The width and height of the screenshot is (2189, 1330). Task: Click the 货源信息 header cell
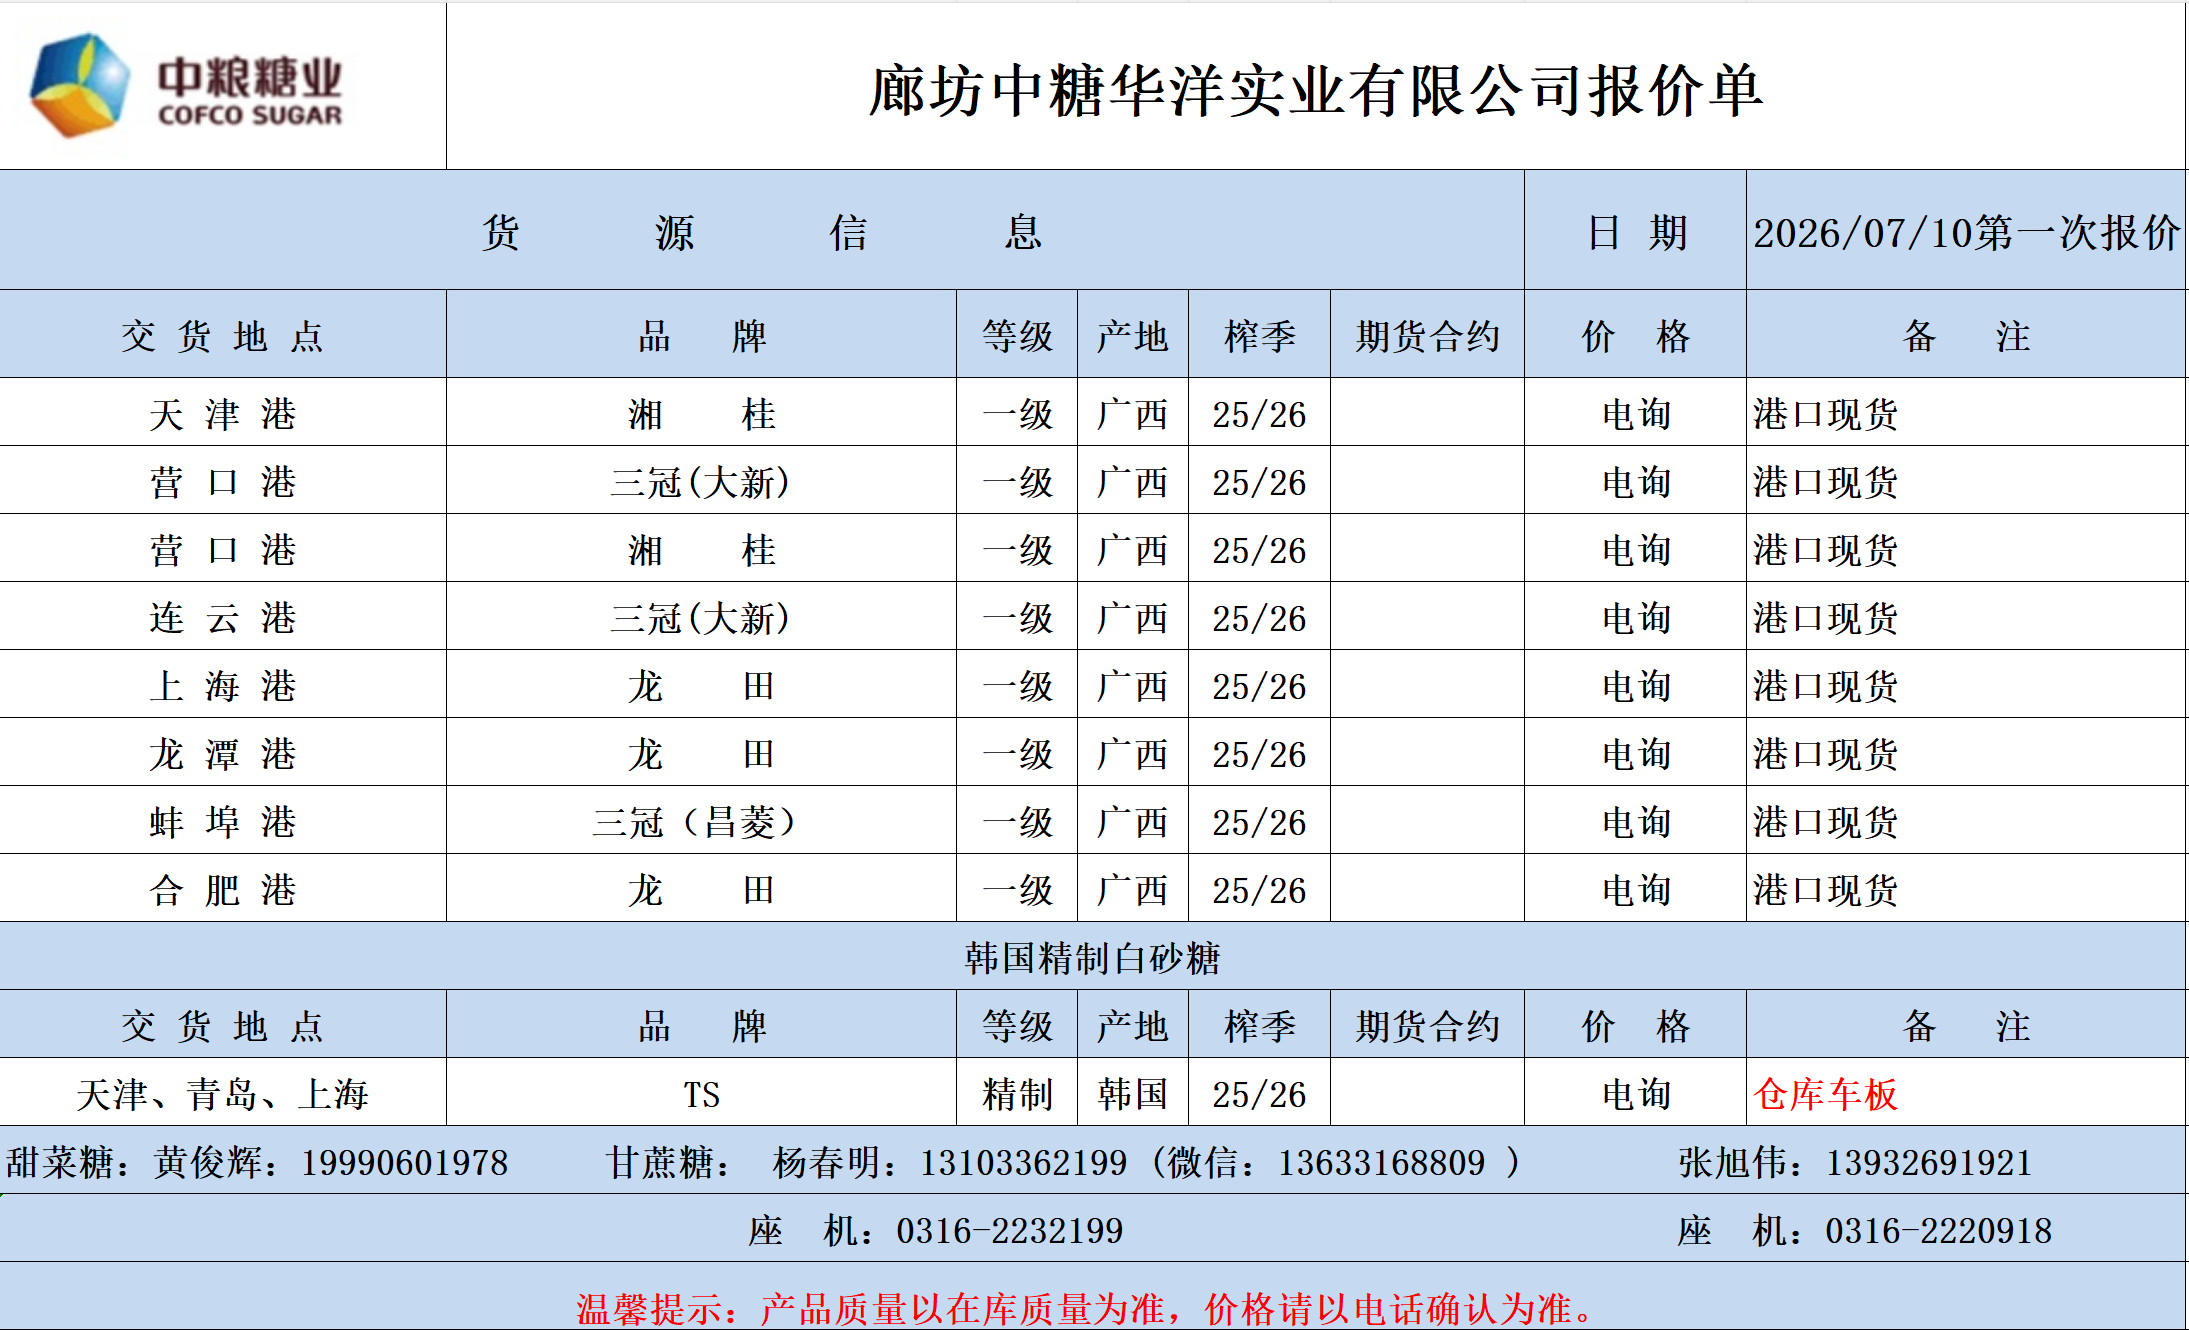pyautogui.click(x=762, y=232)
